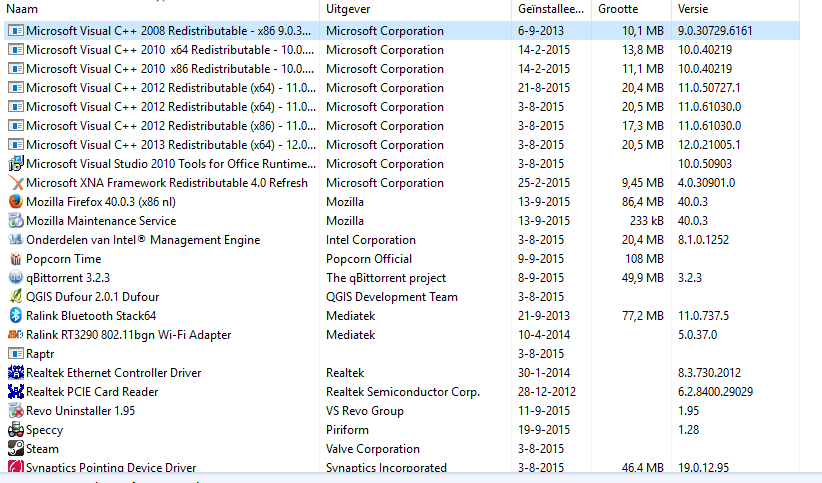
Task: Sort the list by the Naam column
Action: [x=22, y=9]
